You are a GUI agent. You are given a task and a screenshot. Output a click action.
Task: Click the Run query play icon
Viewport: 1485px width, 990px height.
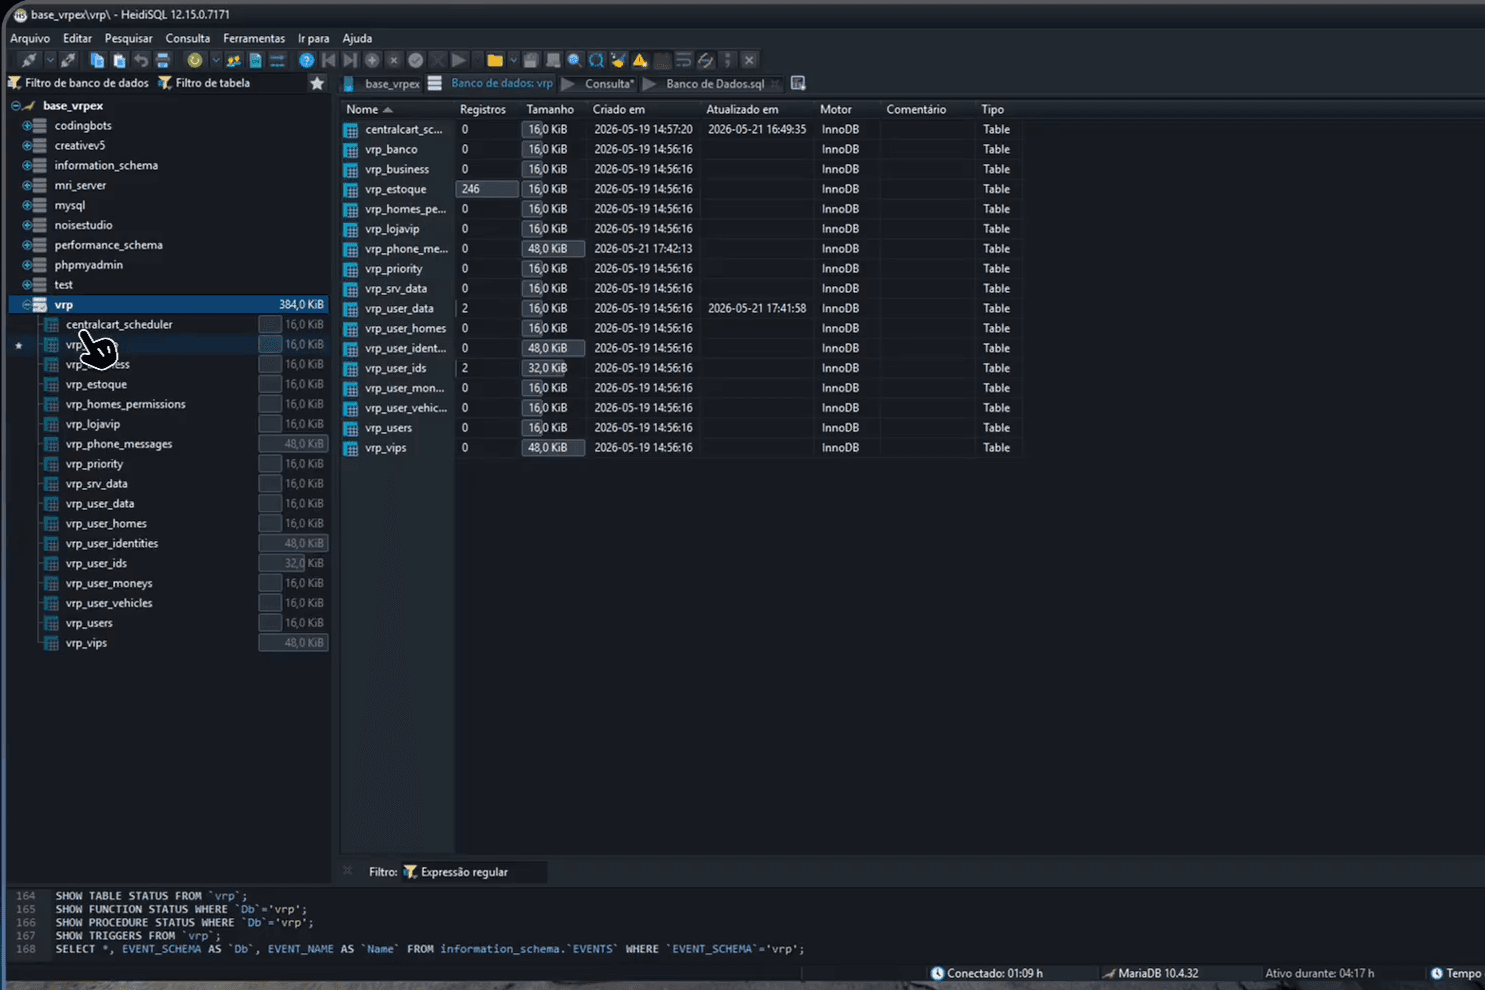[459, 60]
